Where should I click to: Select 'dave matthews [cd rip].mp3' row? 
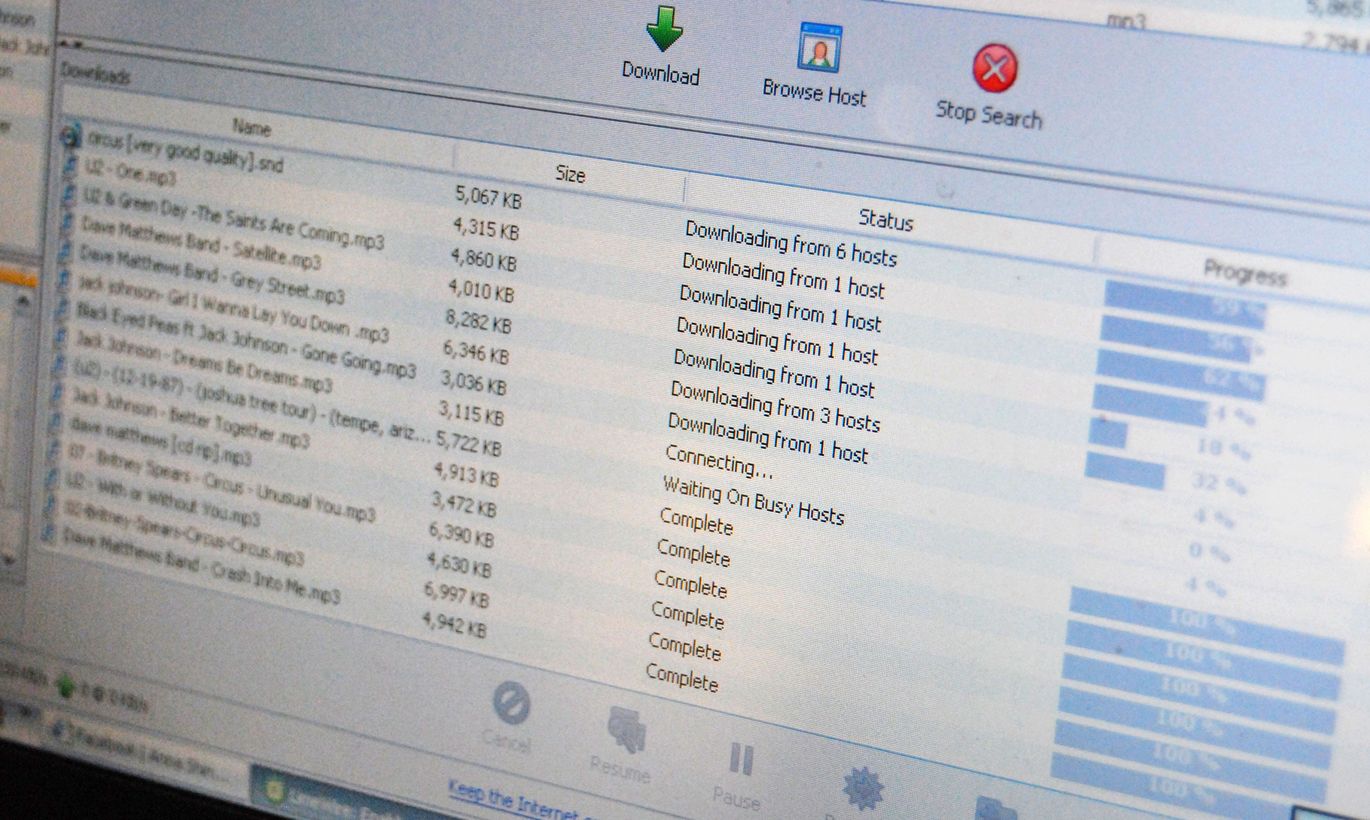point(159,440)
